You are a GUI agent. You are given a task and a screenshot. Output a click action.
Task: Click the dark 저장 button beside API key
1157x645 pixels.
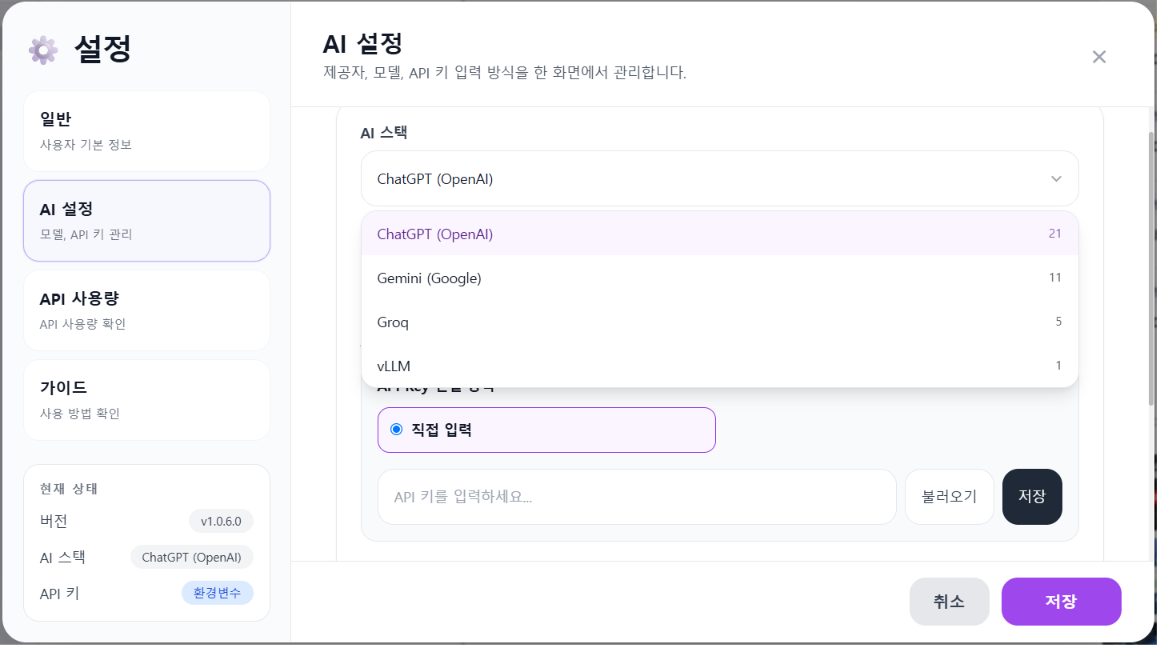[1032, 497]
